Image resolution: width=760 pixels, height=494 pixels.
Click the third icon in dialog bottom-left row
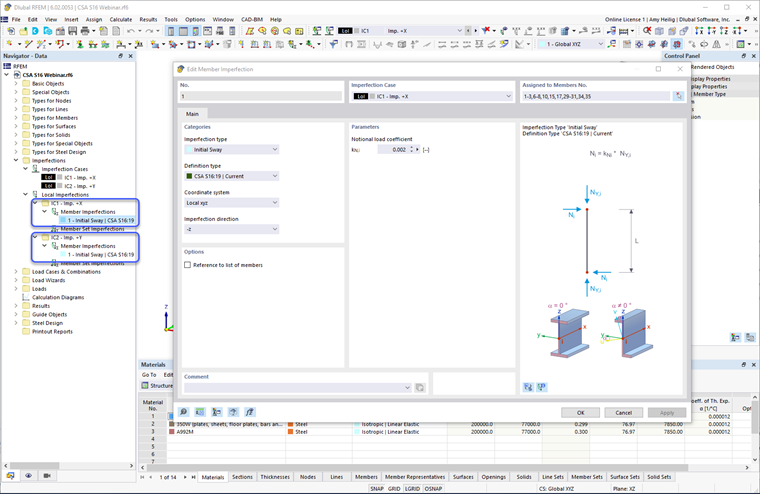click(x=216, y=412)
